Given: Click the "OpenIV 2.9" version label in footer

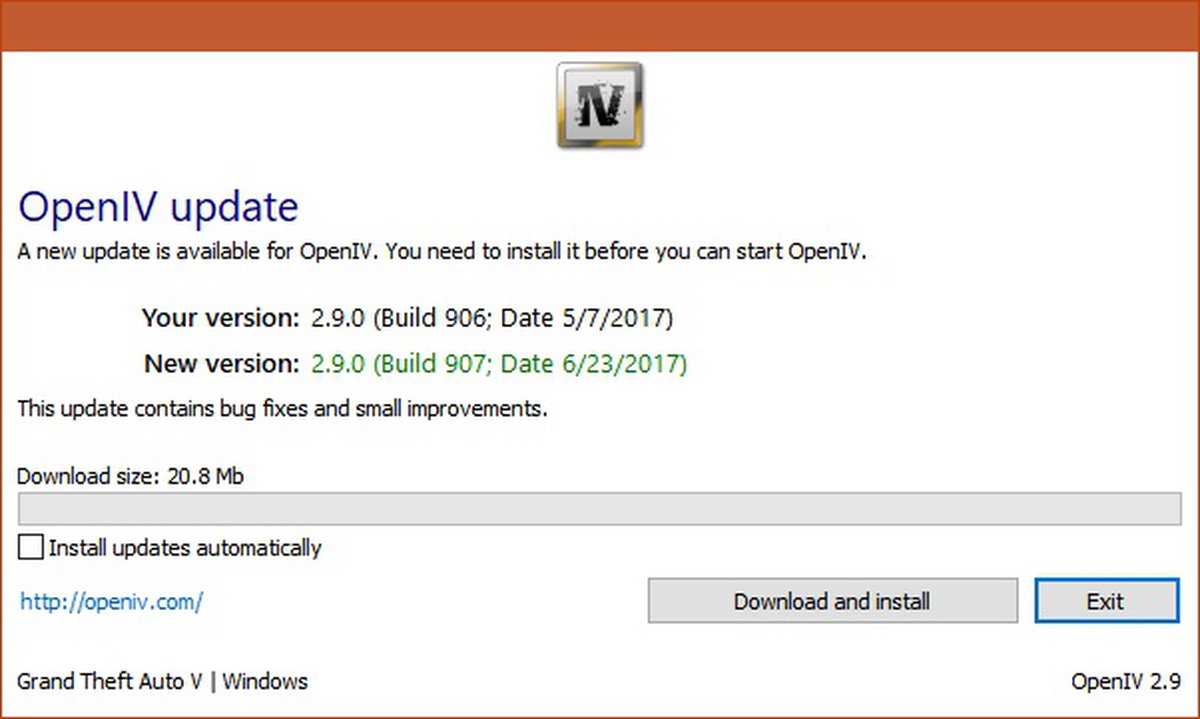Looking at the screenshot, I should click(1125, 682).
